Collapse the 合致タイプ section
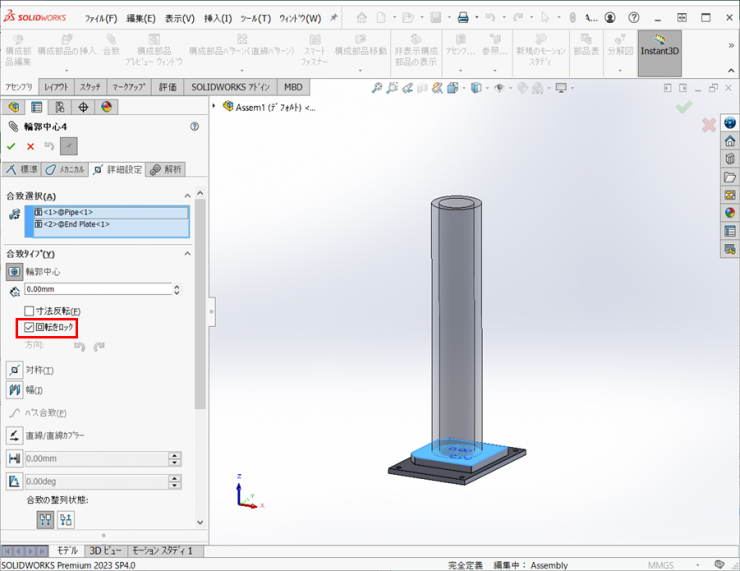This screenshot has height=571, width=740. click(188, 254)
